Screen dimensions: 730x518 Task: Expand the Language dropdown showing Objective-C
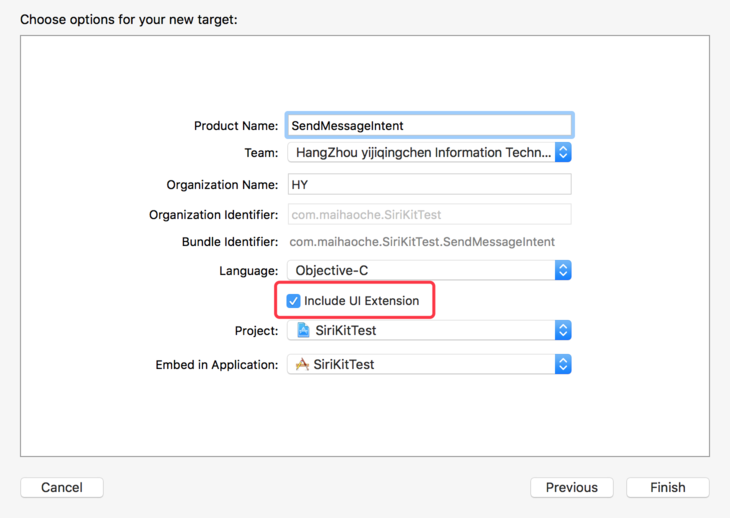429,271
